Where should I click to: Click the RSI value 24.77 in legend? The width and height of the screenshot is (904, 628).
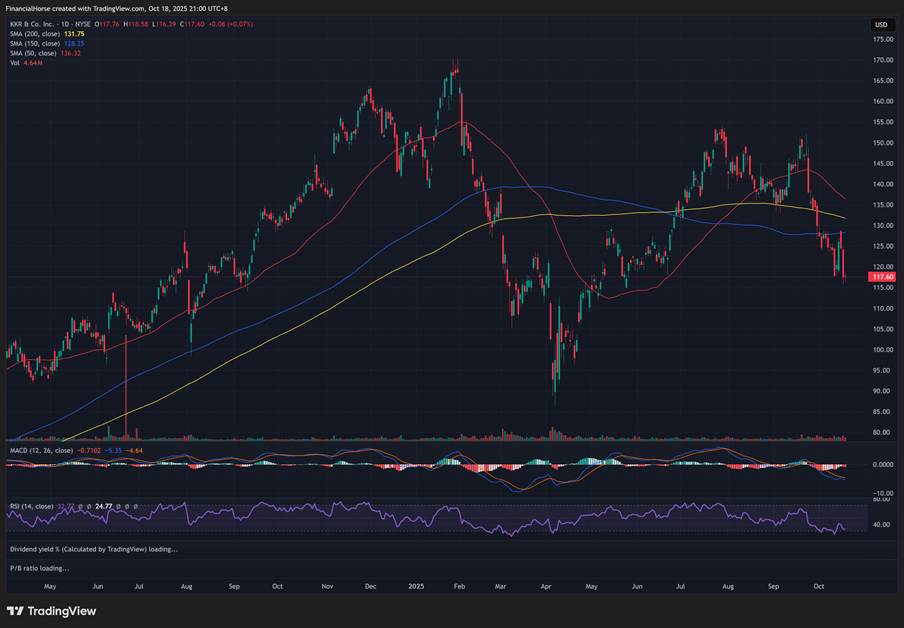pyautogui.click(x=104, y=507)
